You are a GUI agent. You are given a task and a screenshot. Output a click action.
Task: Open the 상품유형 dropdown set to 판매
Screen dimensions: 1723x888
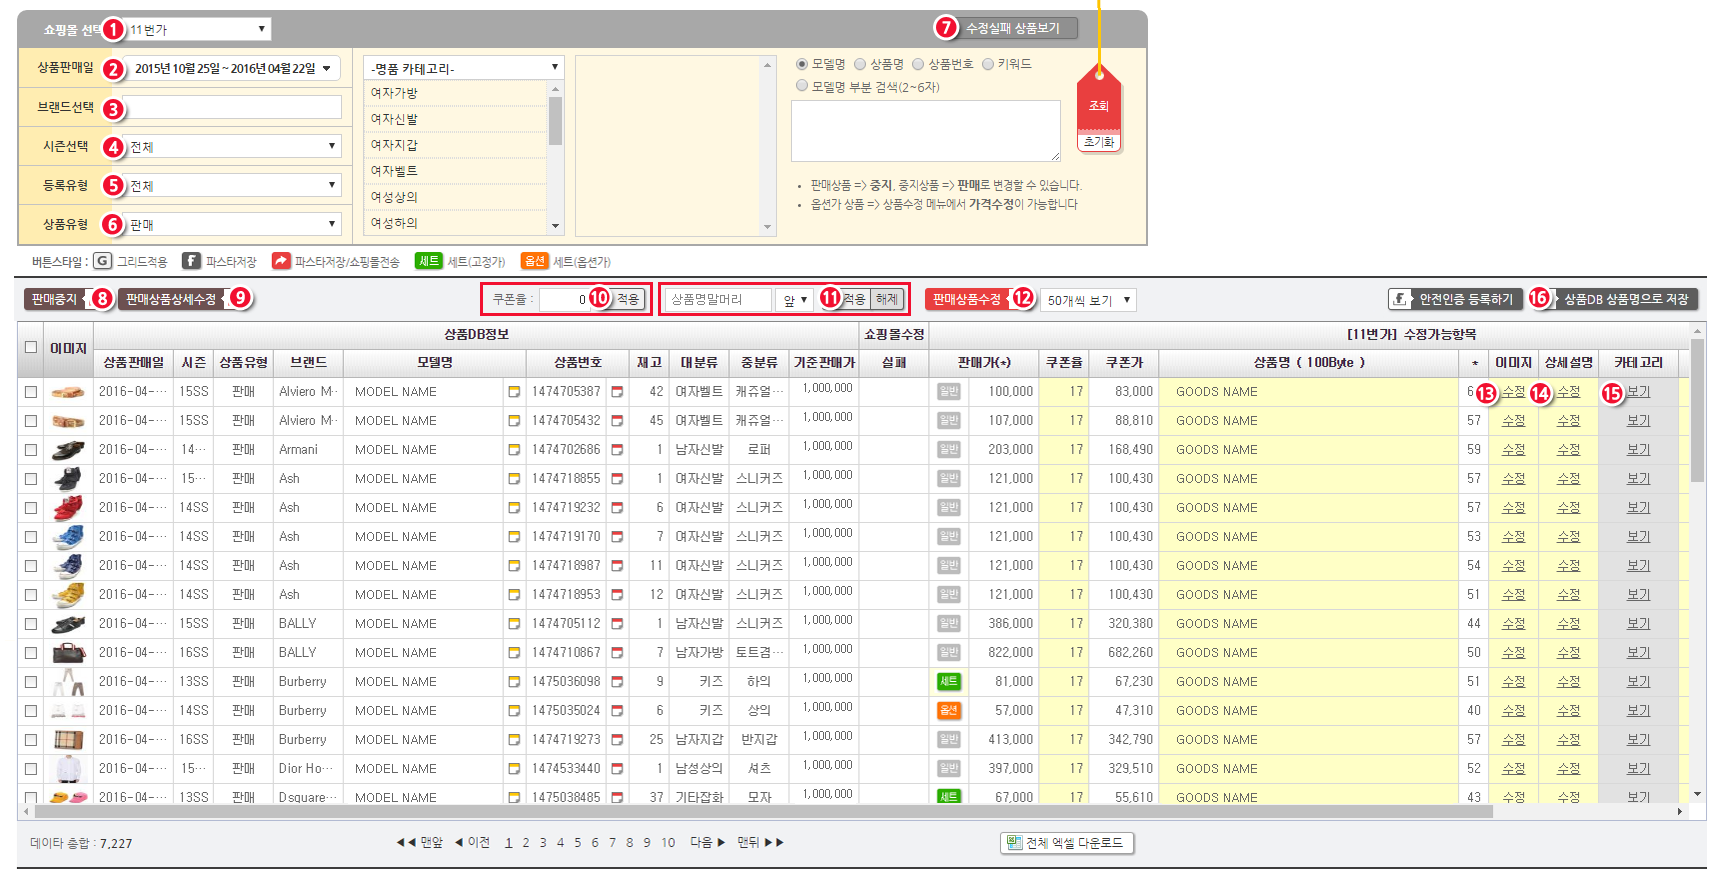click(x=233, y=225)
